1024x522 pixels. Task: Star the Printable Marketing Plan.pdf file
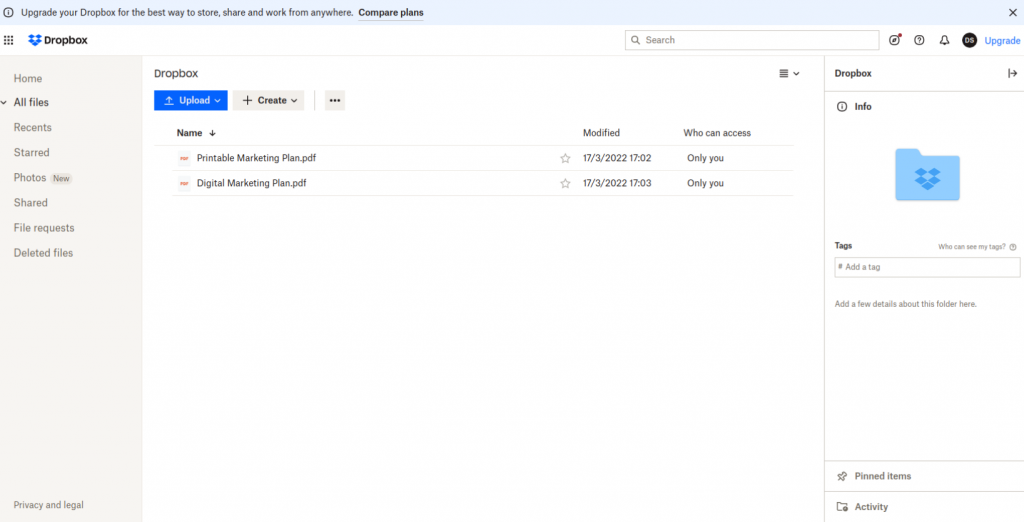565,158
